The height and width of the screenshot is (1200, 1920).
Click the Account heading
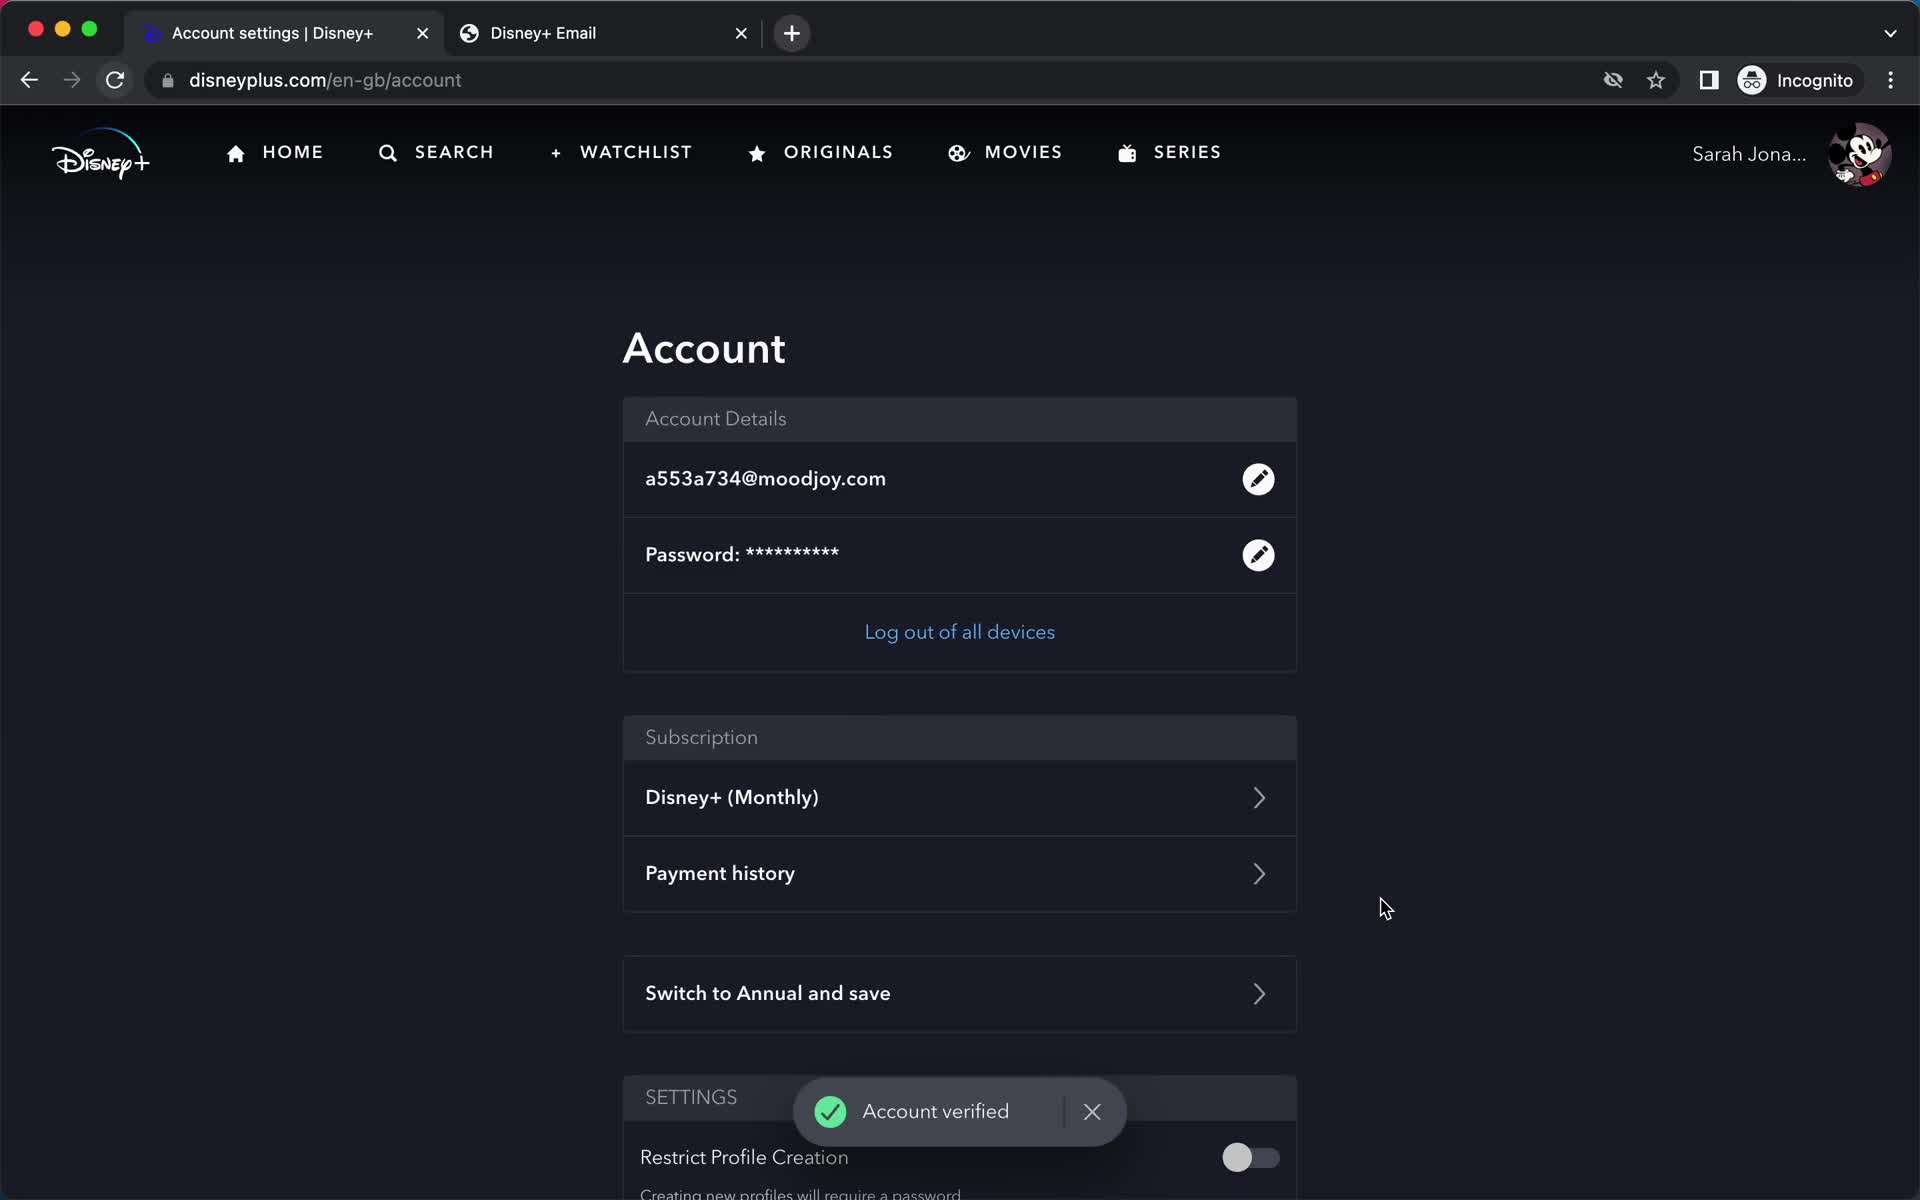pyautogui.click(x=704, y=349)
